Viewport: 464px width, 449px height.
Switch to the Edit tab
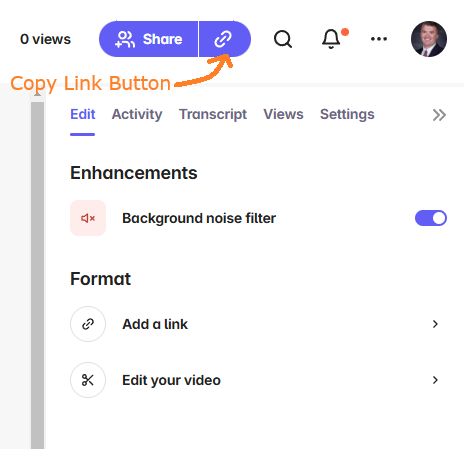tap(83, 114)
